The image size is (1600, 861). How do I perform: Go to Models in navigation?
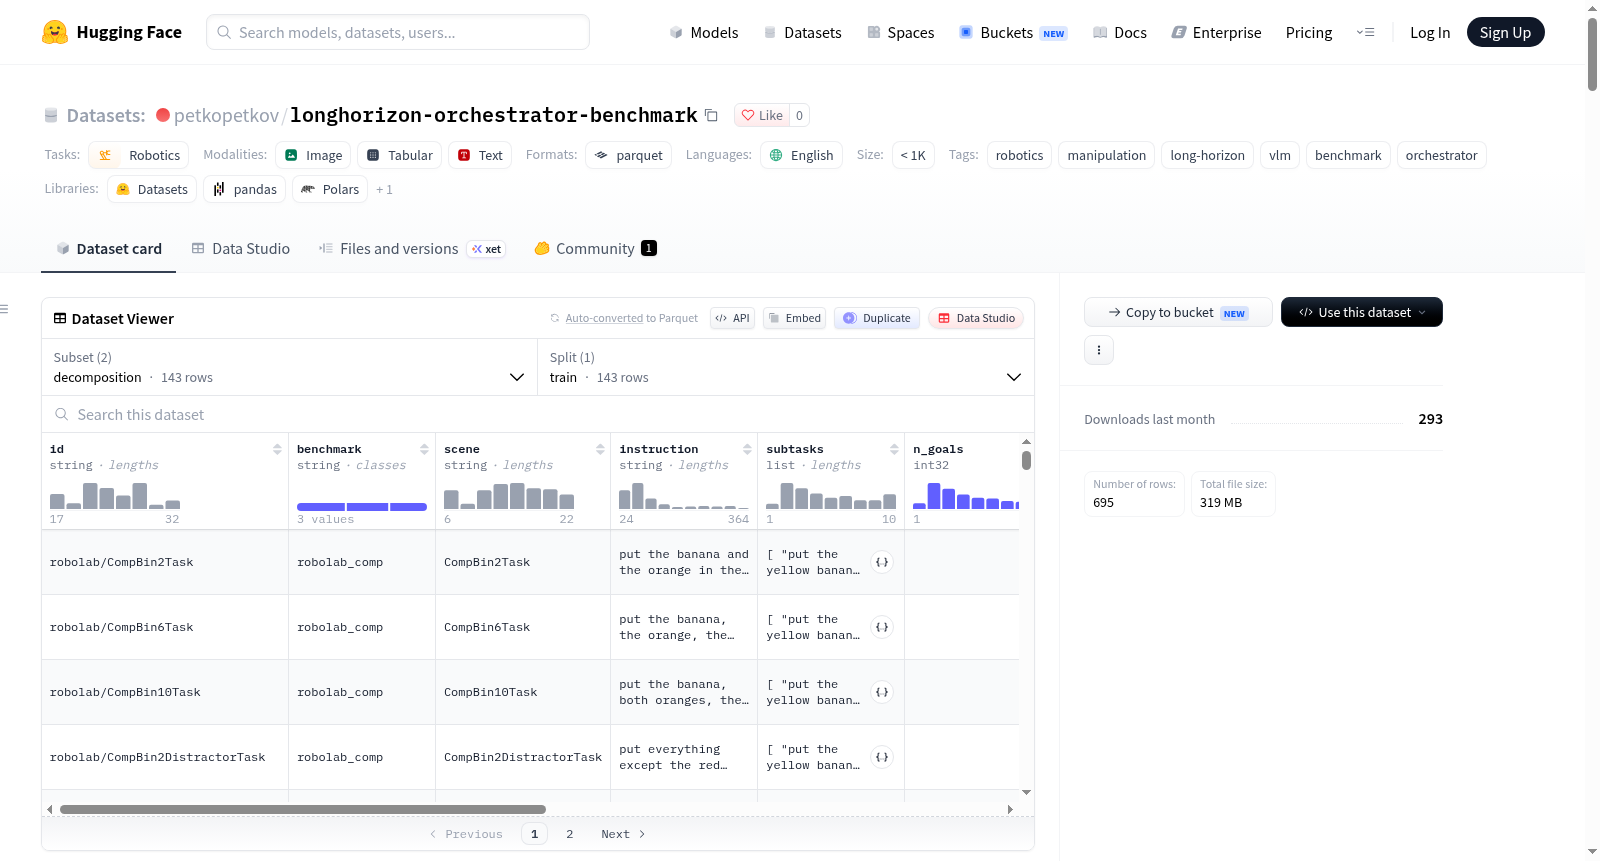click(704, 32)
